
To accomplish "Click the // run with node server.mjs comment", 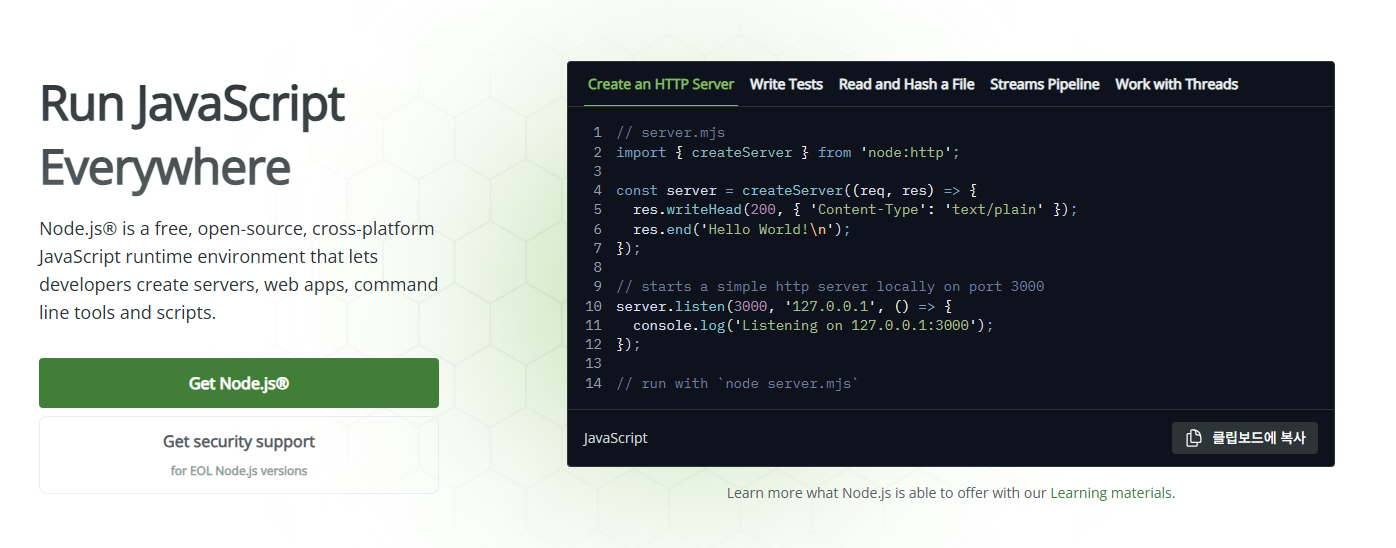I will coord(738,383).
